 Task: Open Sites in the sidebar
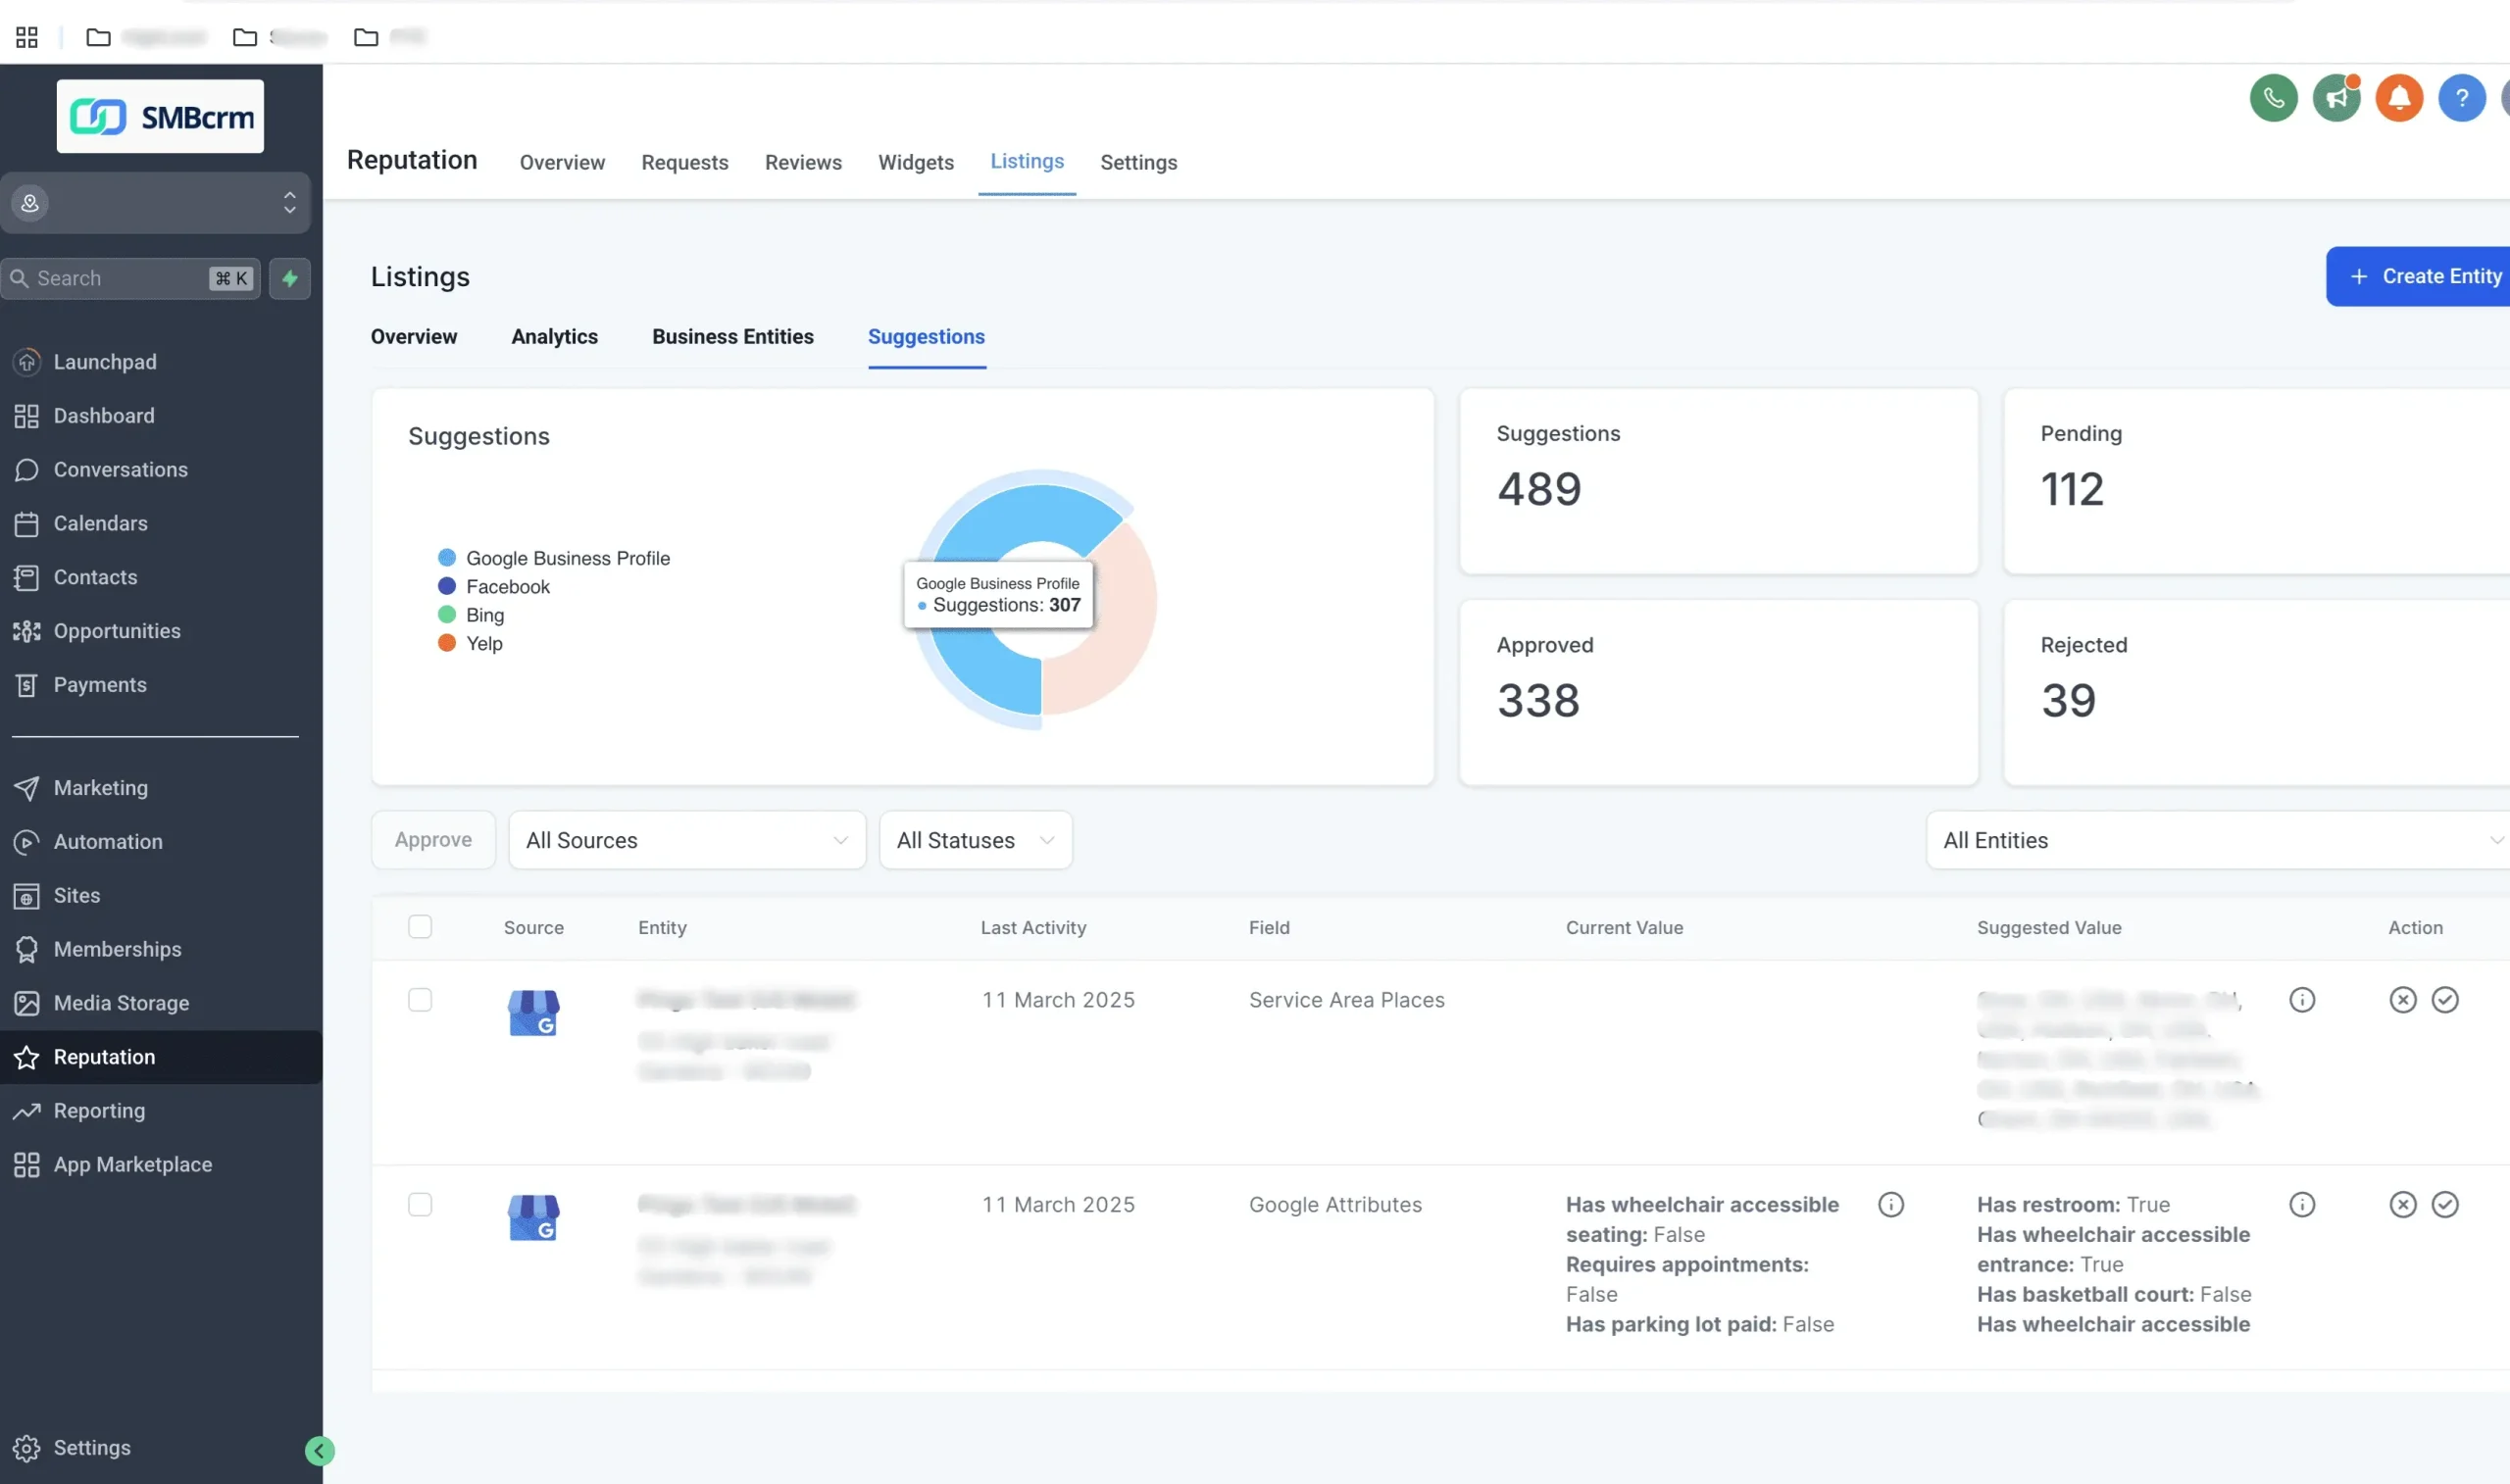(x=77, y=896)
